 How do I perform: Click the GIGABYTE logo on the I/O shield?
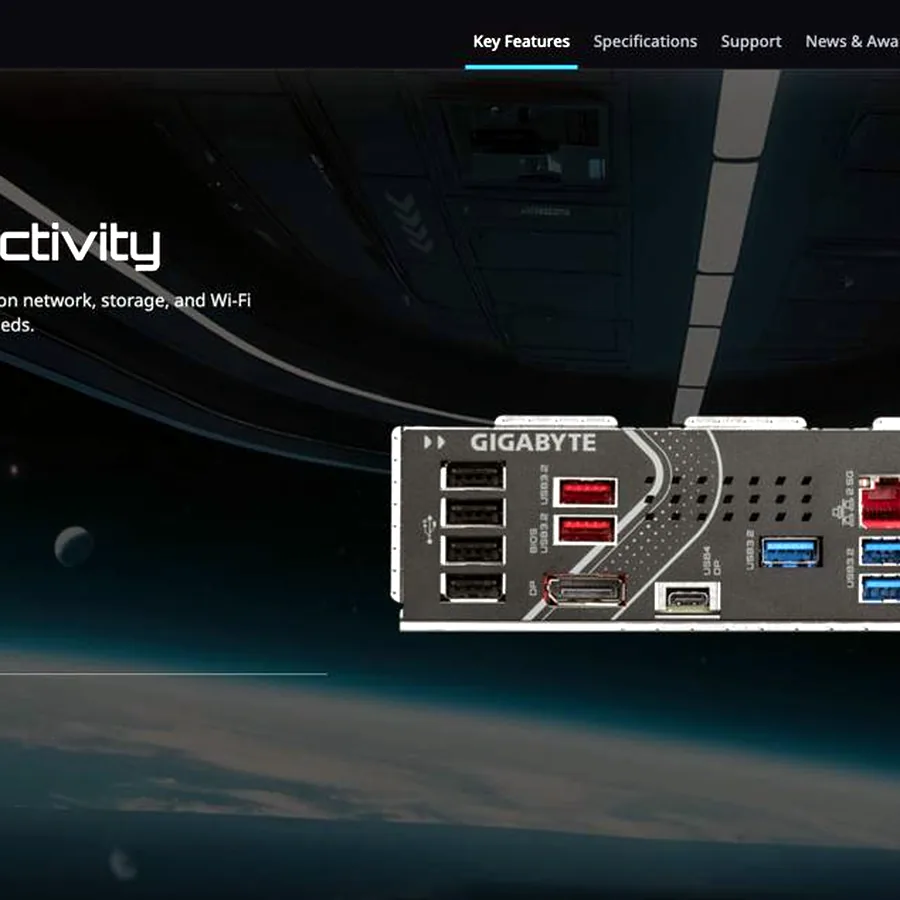(533, 443)
